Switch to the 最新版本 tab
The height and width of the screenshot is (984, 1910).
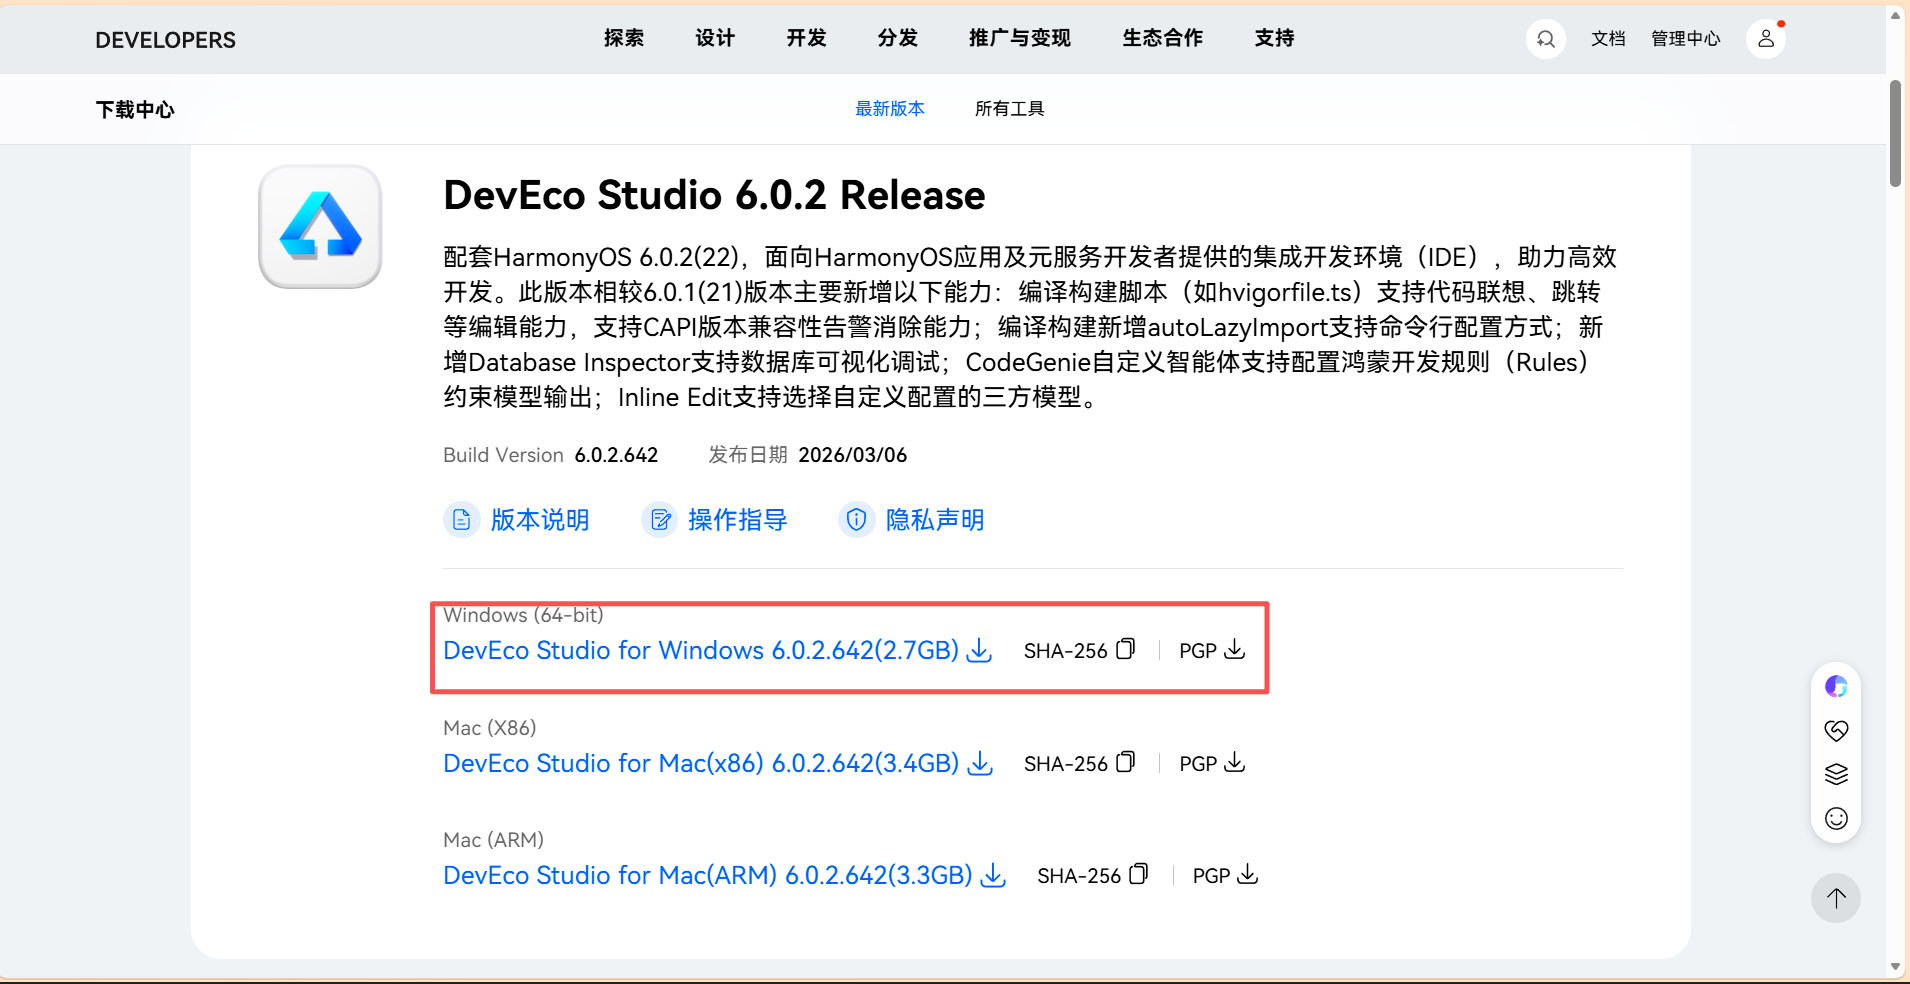pos(890,109)
